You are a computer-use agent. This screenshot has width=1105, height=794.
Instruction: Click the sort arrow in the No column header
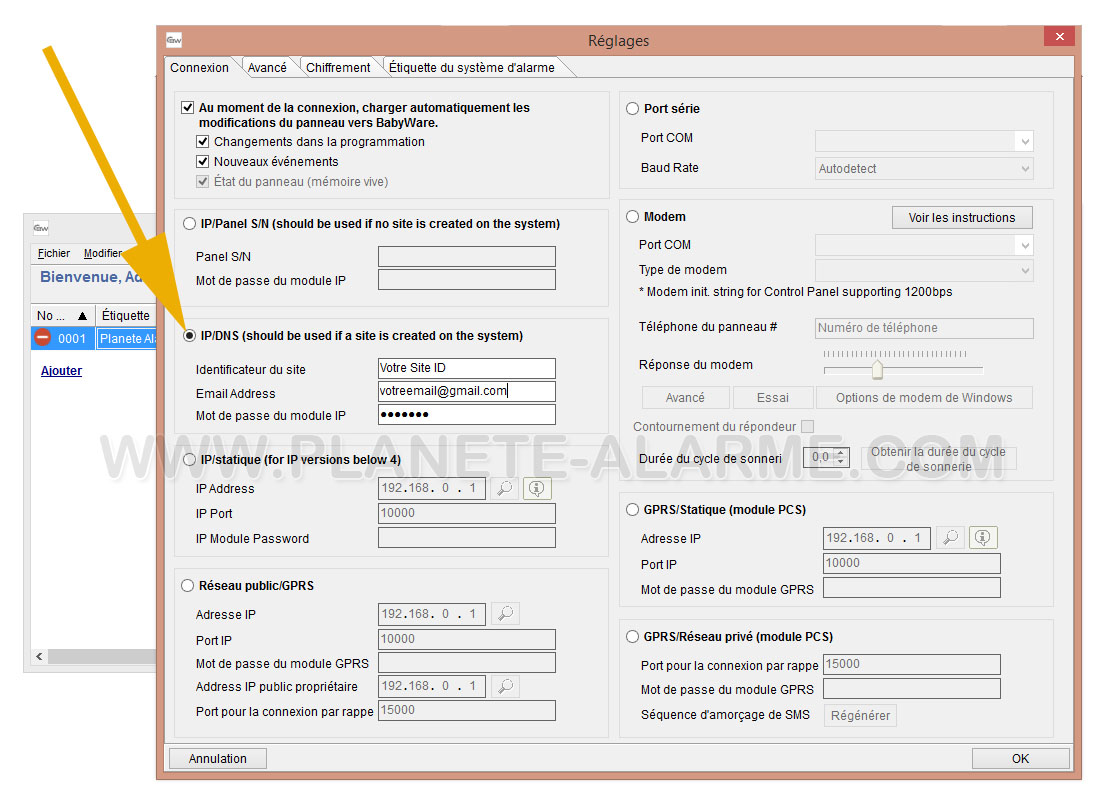coord(82,316)
